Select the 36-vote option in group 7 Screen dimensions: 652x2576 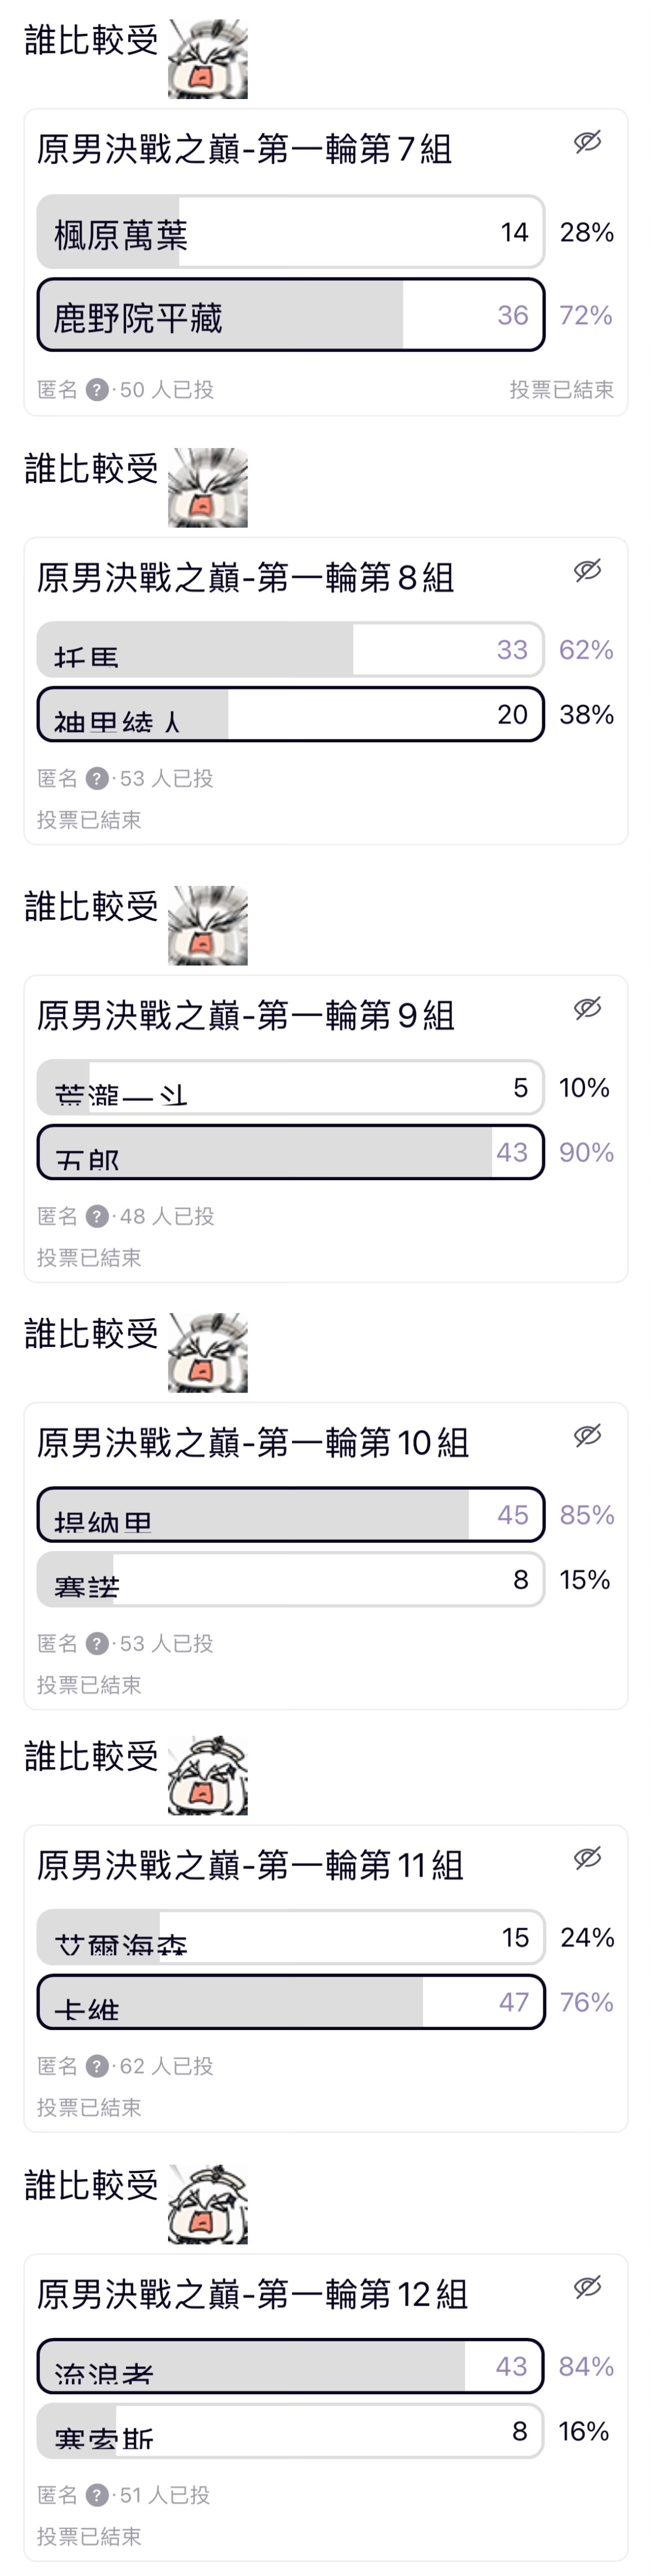click(x=291, y=315)
